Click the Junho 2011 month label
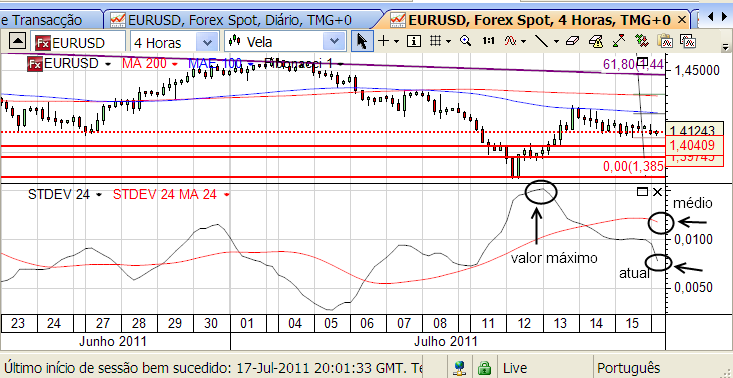This screenshot has width=733, height=378. pyautogui.click(x=113, y=341)
